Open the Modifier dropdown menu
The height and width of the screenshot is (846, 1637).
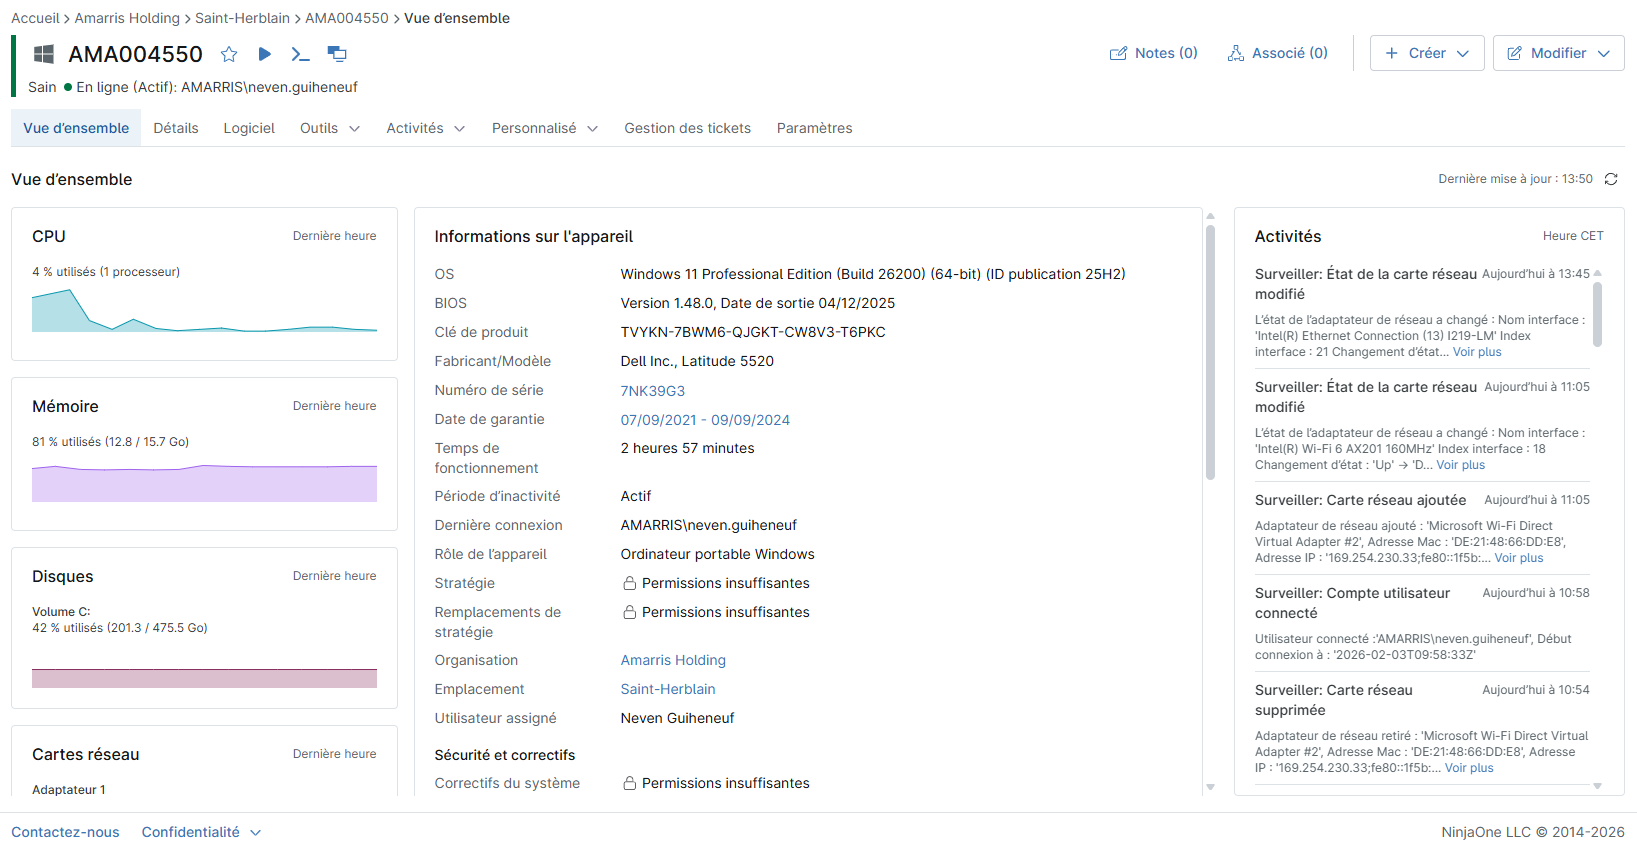click(1558, 53)
